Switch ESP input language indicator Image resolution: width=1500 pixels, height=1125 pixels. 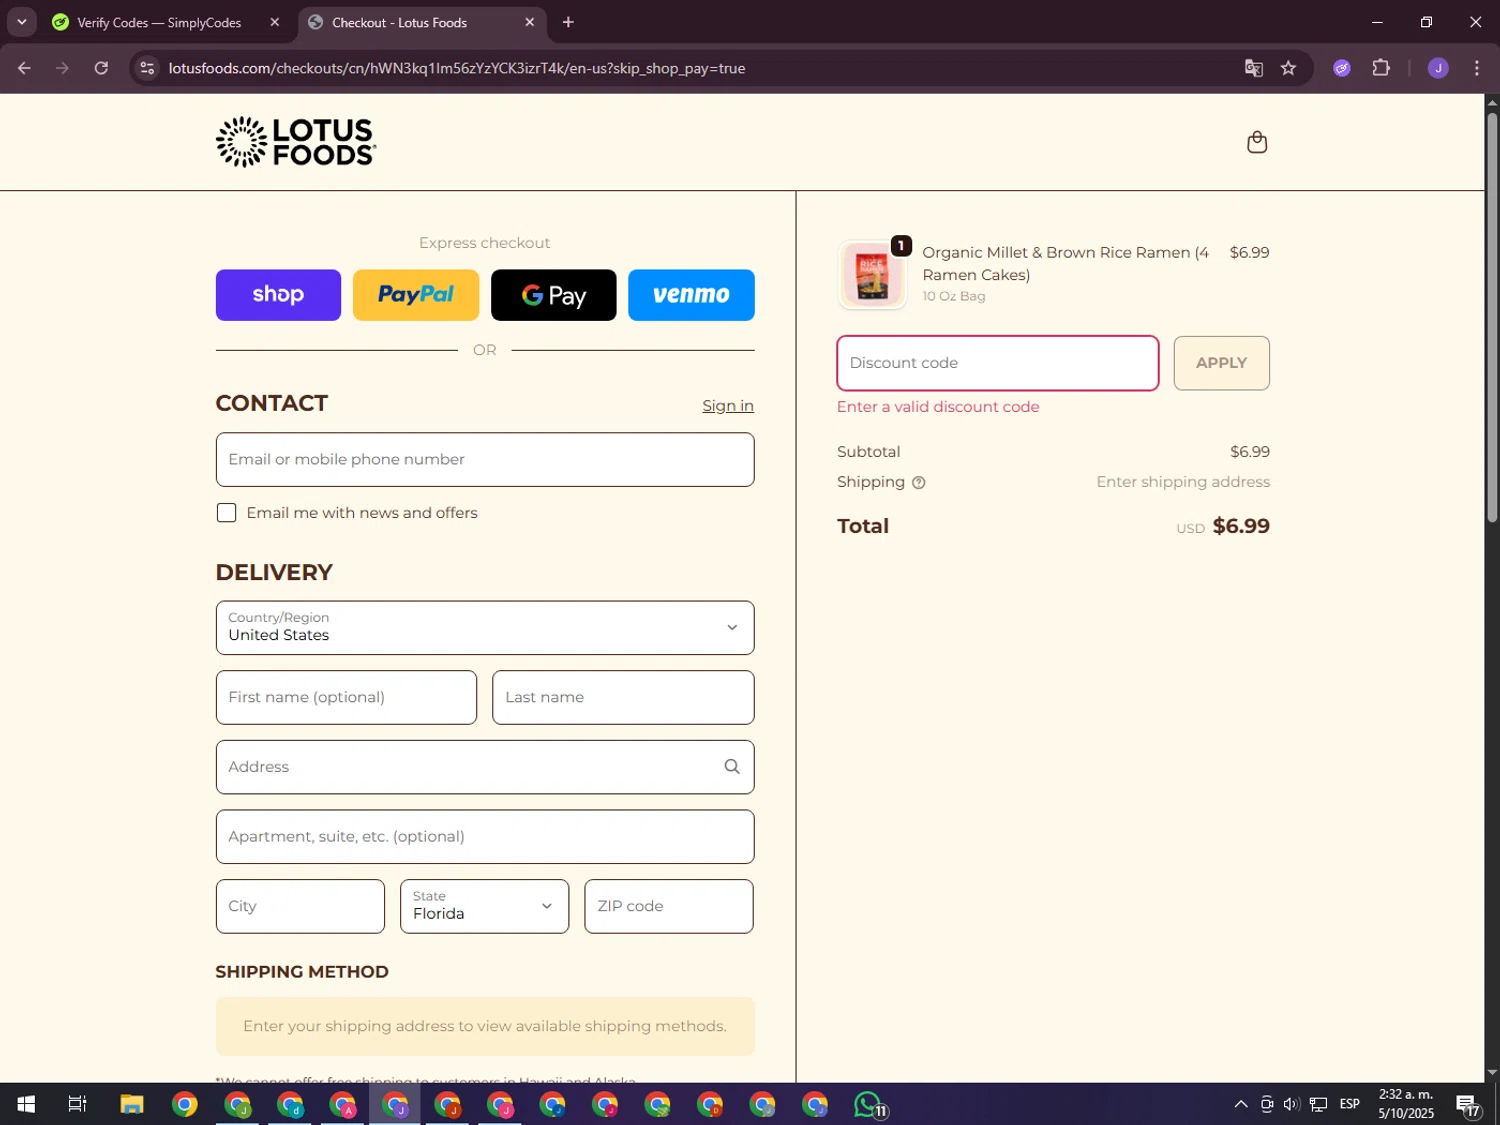point(1350,1104)
